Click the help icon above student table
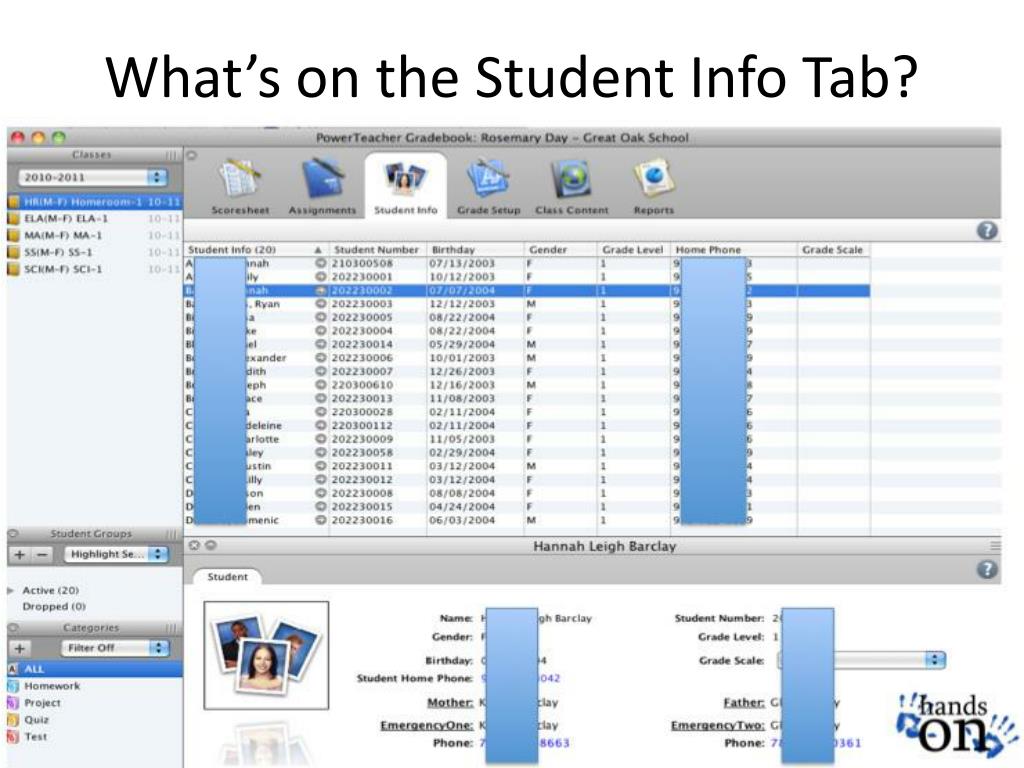Screen dimensions: 1024x768 (x=987, y=231)
